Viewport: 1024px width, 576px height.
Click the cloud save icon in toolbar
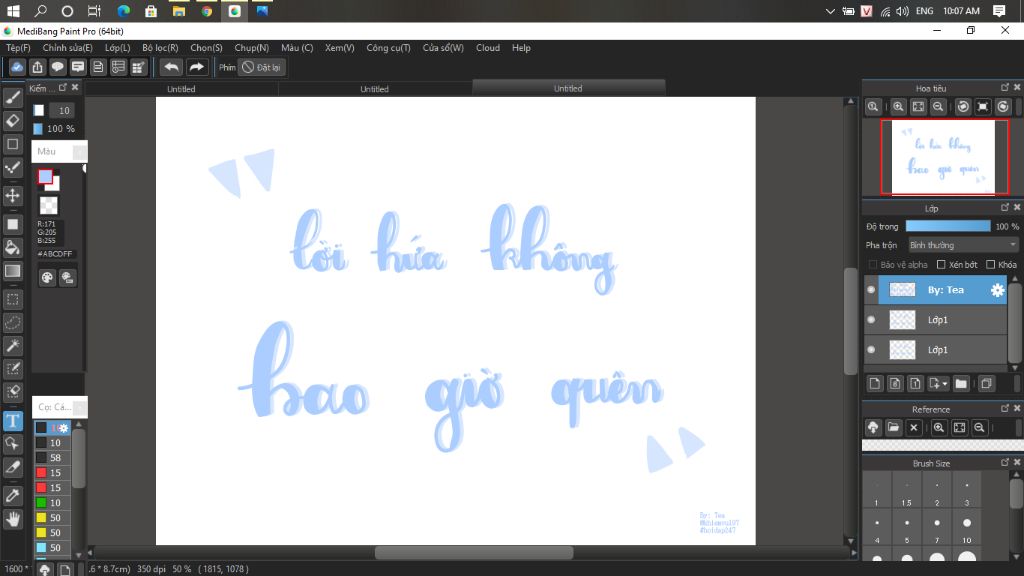coord(17,67)
